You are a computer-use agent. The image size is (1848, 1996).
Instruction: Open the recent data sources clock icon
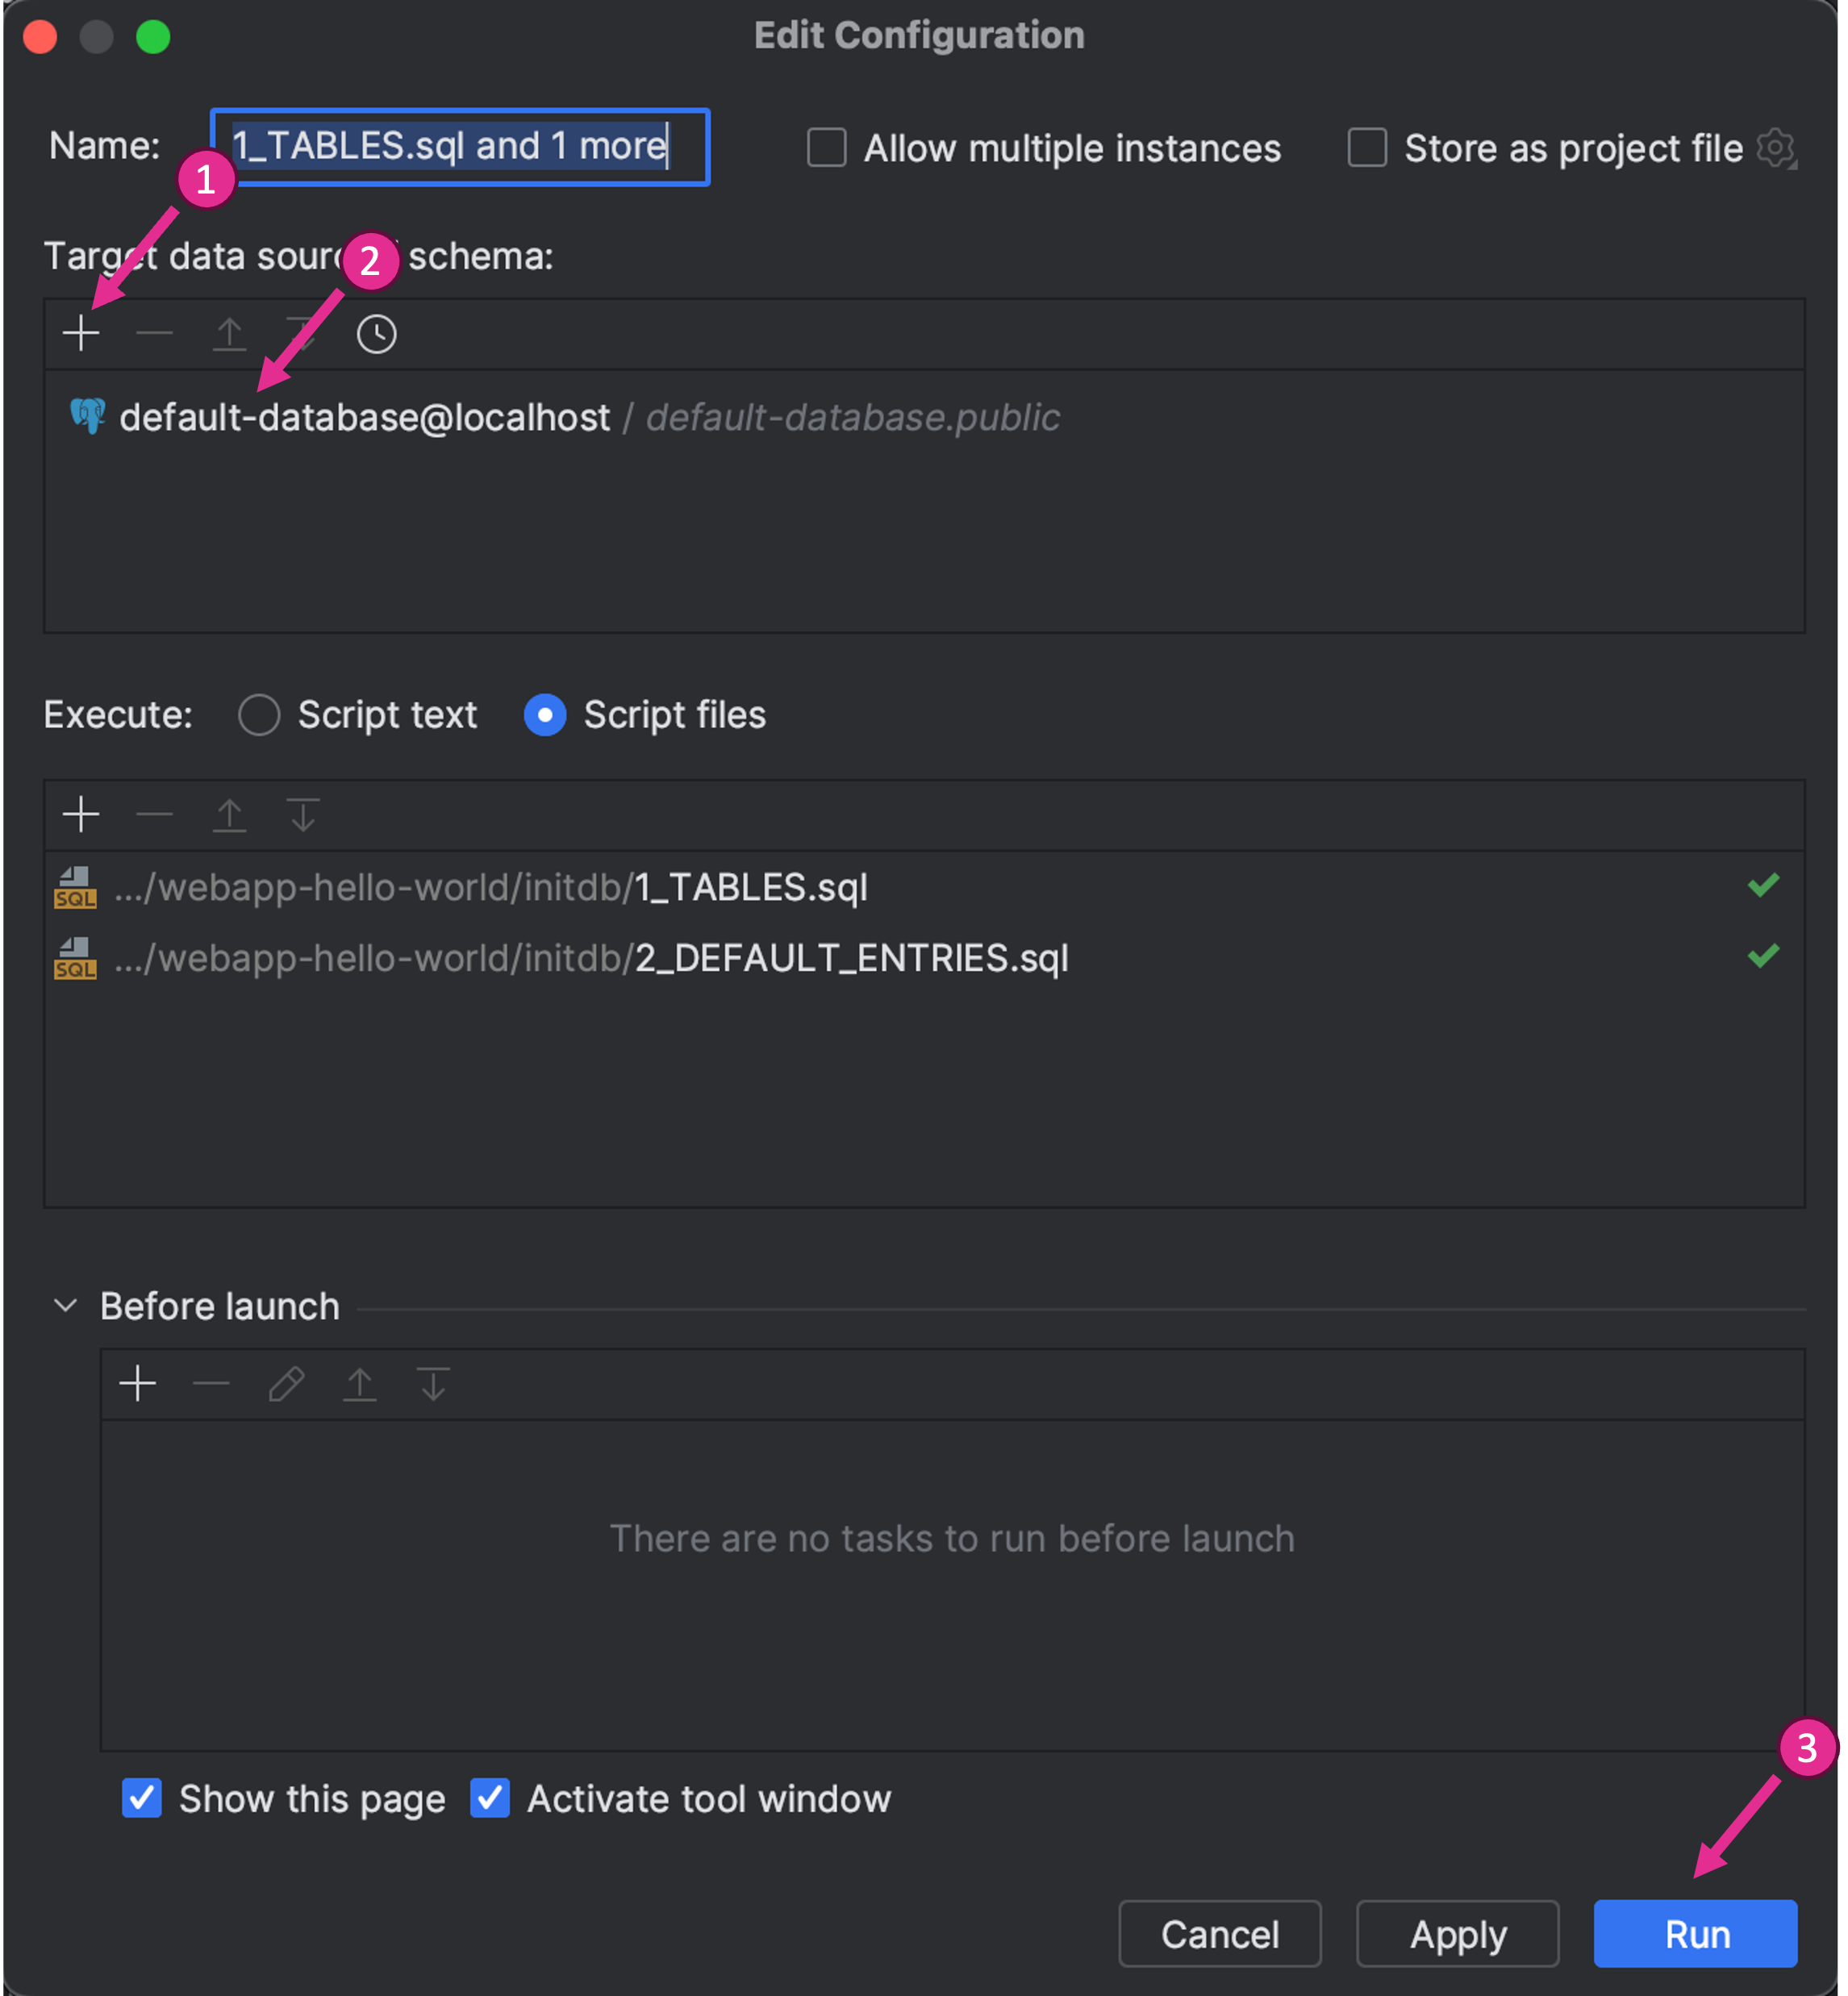coord(377,334)
